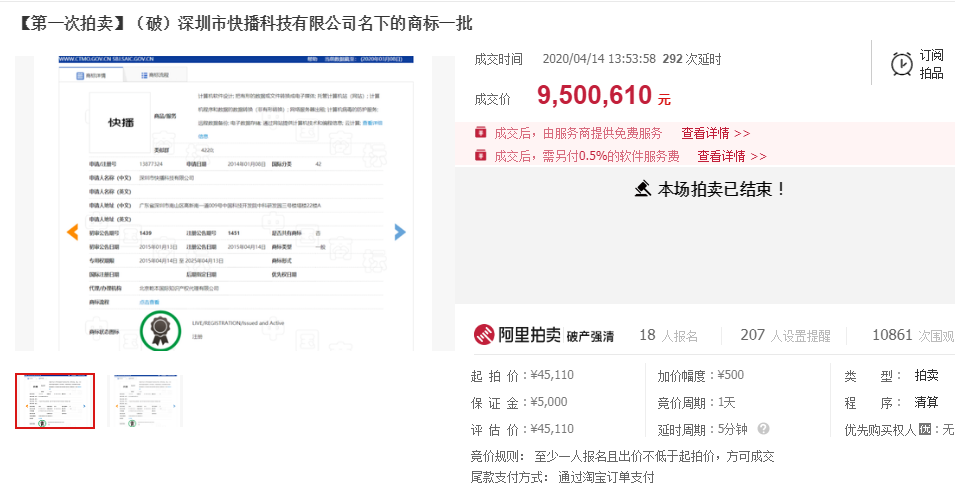This screenshot has height=488, width=955.
Task: Click the 阿里拍卖 logo
Action: click(515, 336)
